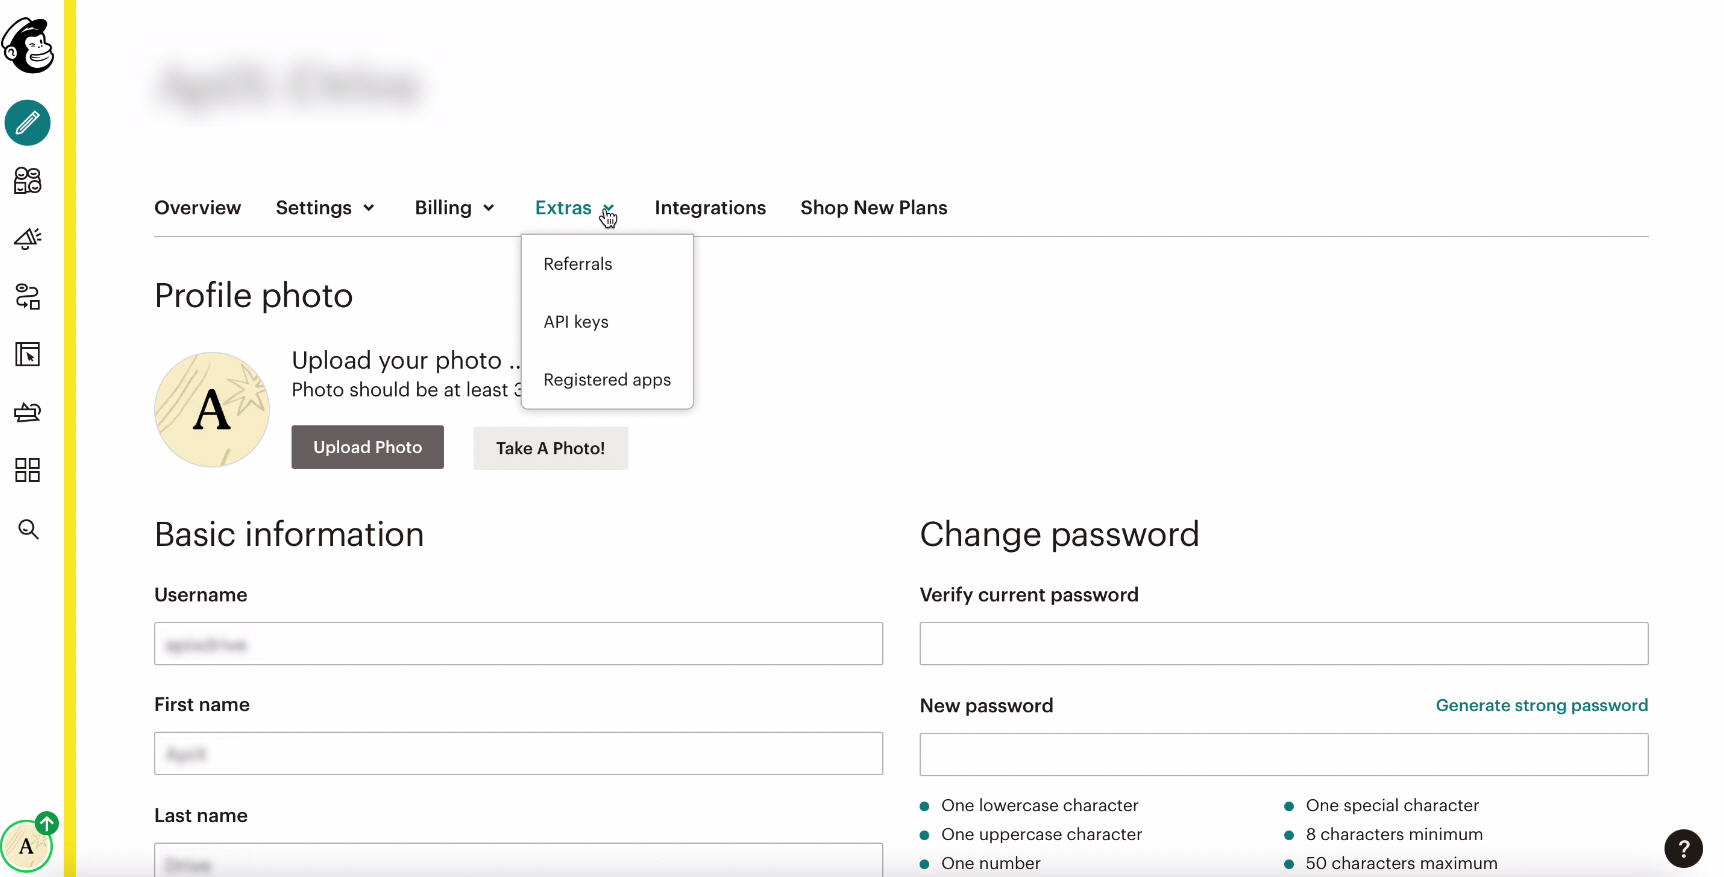Click the '50 characters maximum' requirement
Viewport: 1724px width, 877px height.
1401,864
